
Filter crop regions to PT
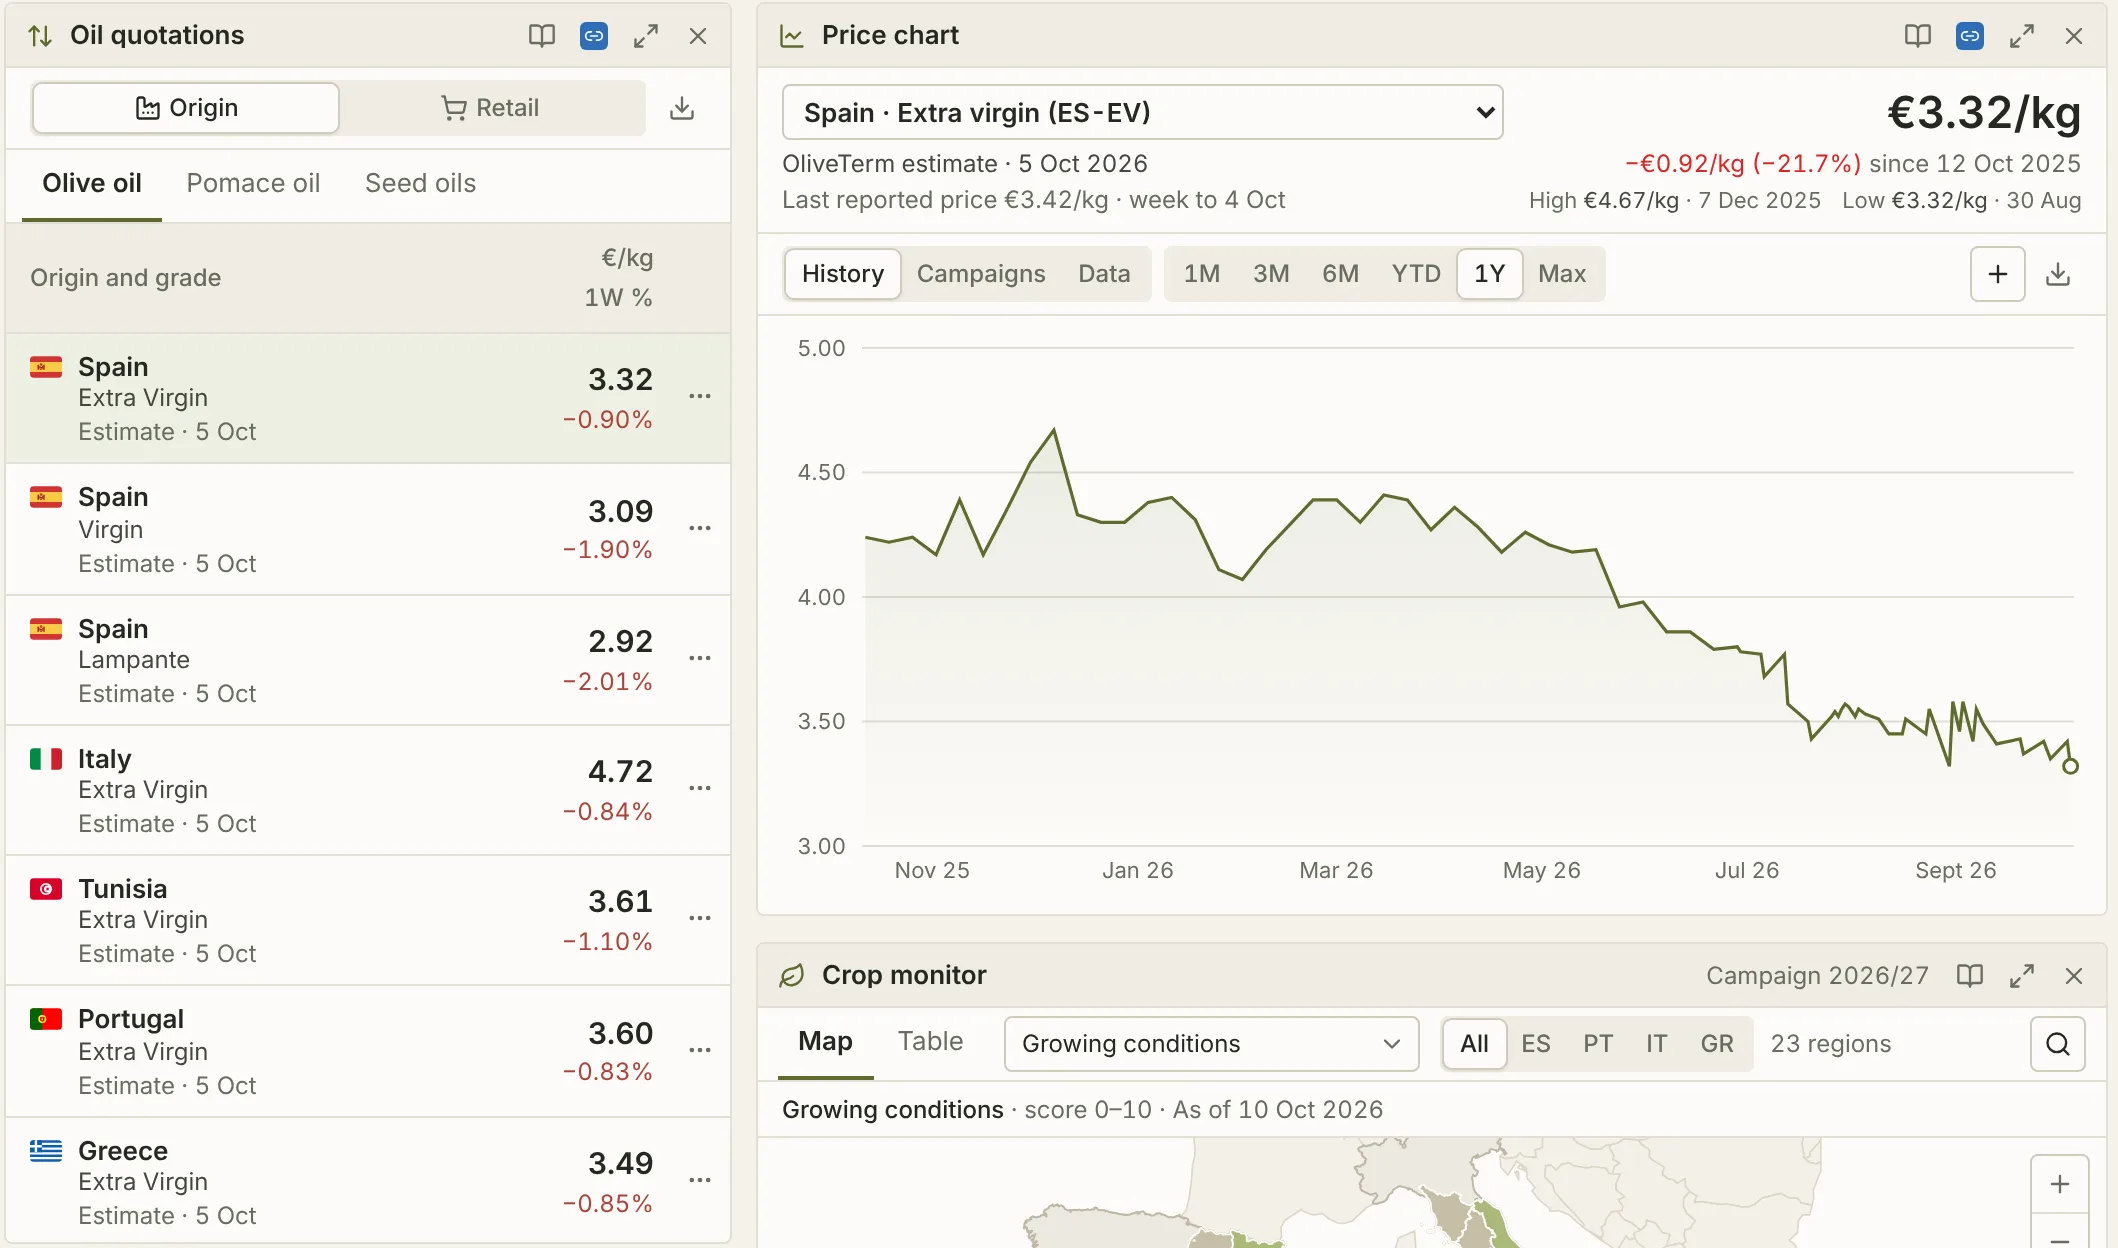pyautogui.click(x=1598, y=1044)
